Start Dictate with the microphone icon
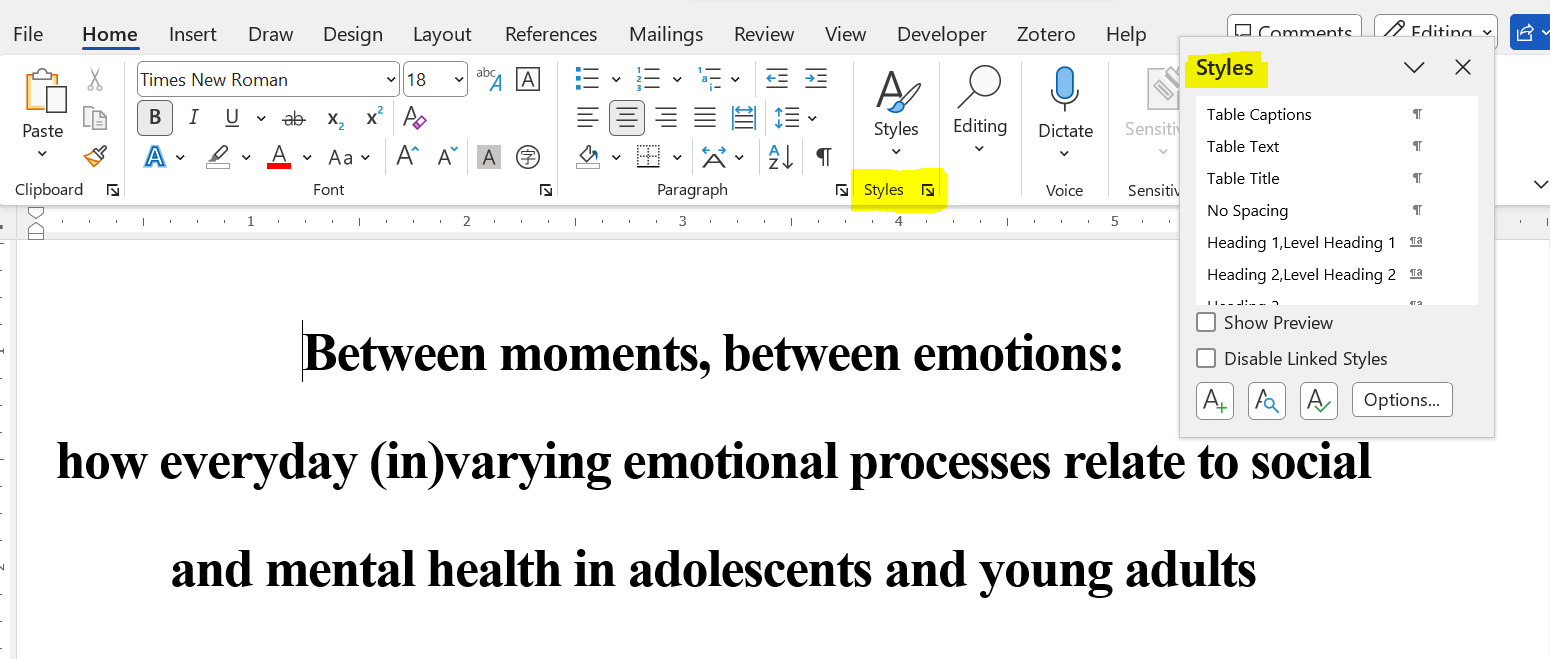The image size is (1550, 659). (1065, 90)
